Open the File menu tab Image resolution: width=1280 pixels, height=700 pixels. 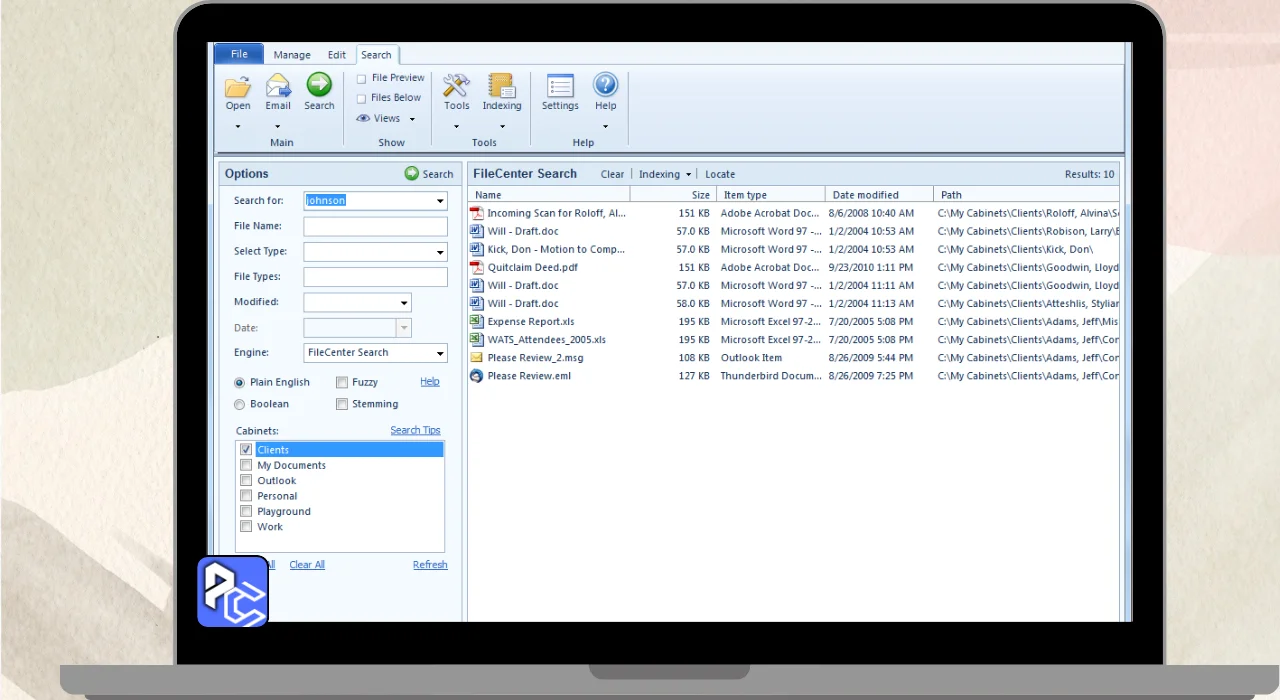[239, 54]
